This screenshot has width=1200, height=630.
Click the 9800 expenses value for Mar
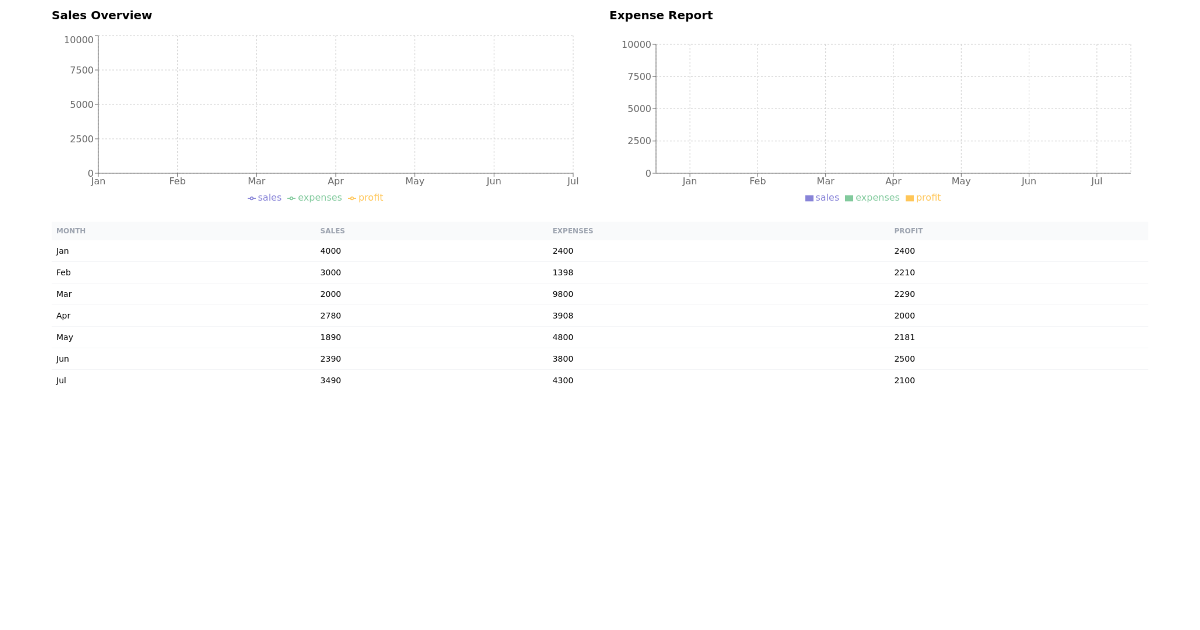click(563, 294)
